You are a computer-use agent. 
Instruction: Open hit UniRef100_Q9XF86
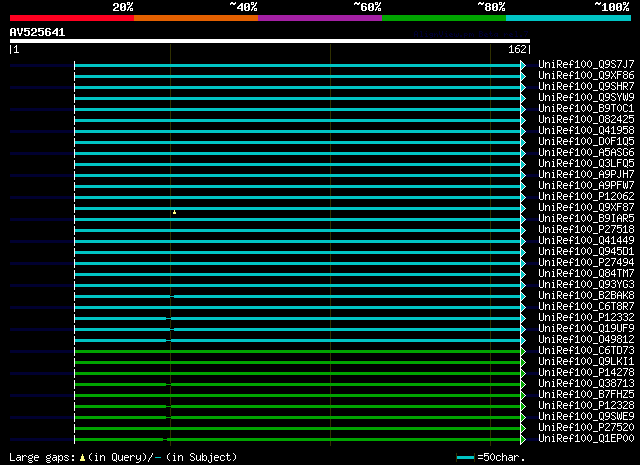click(586, 76)
